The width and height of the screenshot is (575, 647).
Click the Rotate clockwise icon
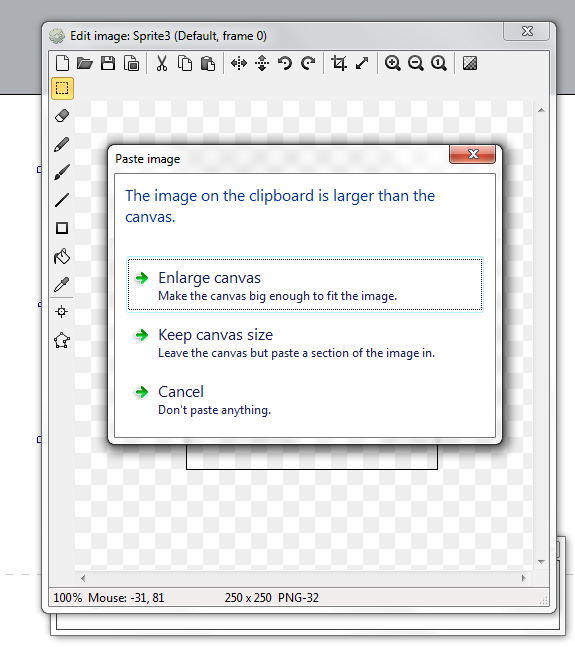pos(308,63)
